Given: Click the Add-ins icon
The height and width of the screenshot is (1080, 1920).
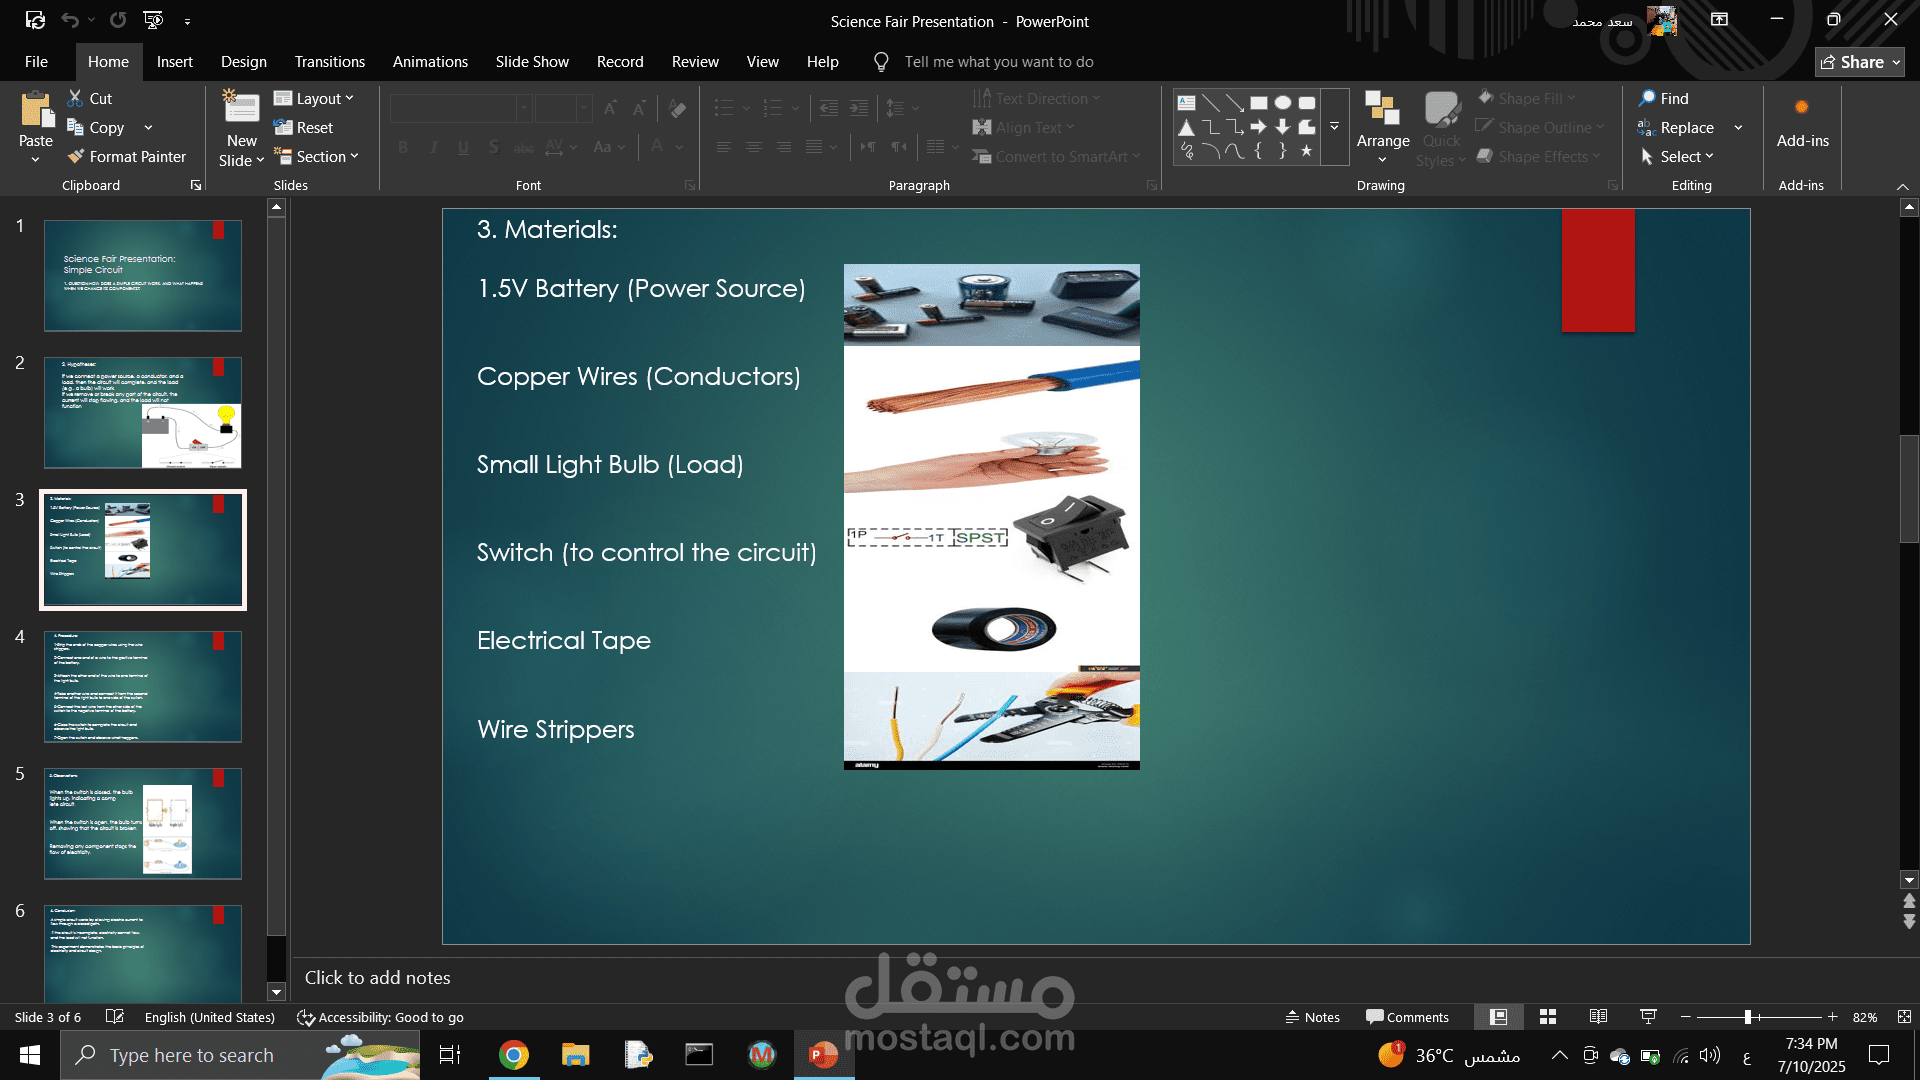Looking at the screenshot, I should pos(1802,108).
